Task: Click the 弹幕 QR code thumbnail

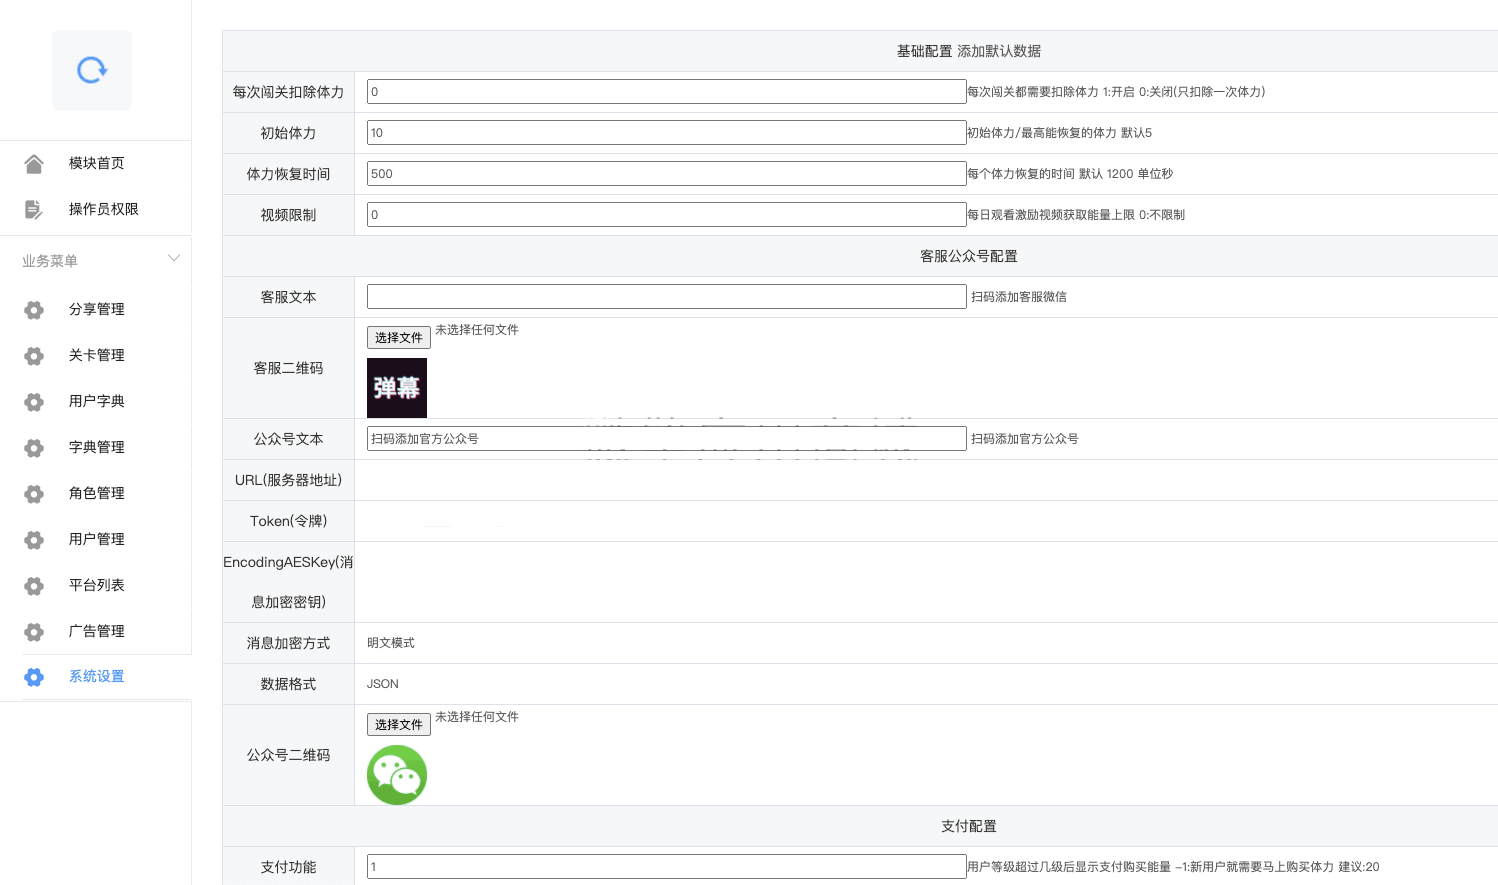Action: [397, 388]
